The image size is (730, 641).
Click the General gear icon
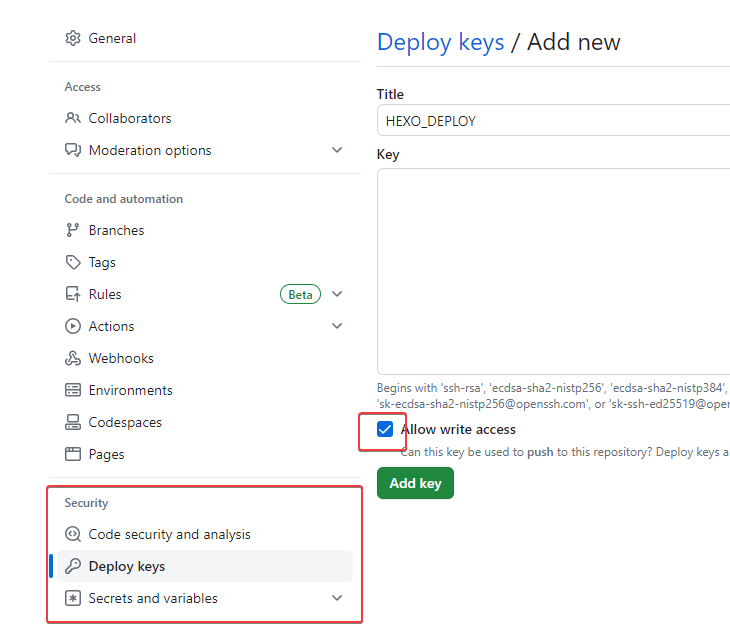(x=73, y=38)
